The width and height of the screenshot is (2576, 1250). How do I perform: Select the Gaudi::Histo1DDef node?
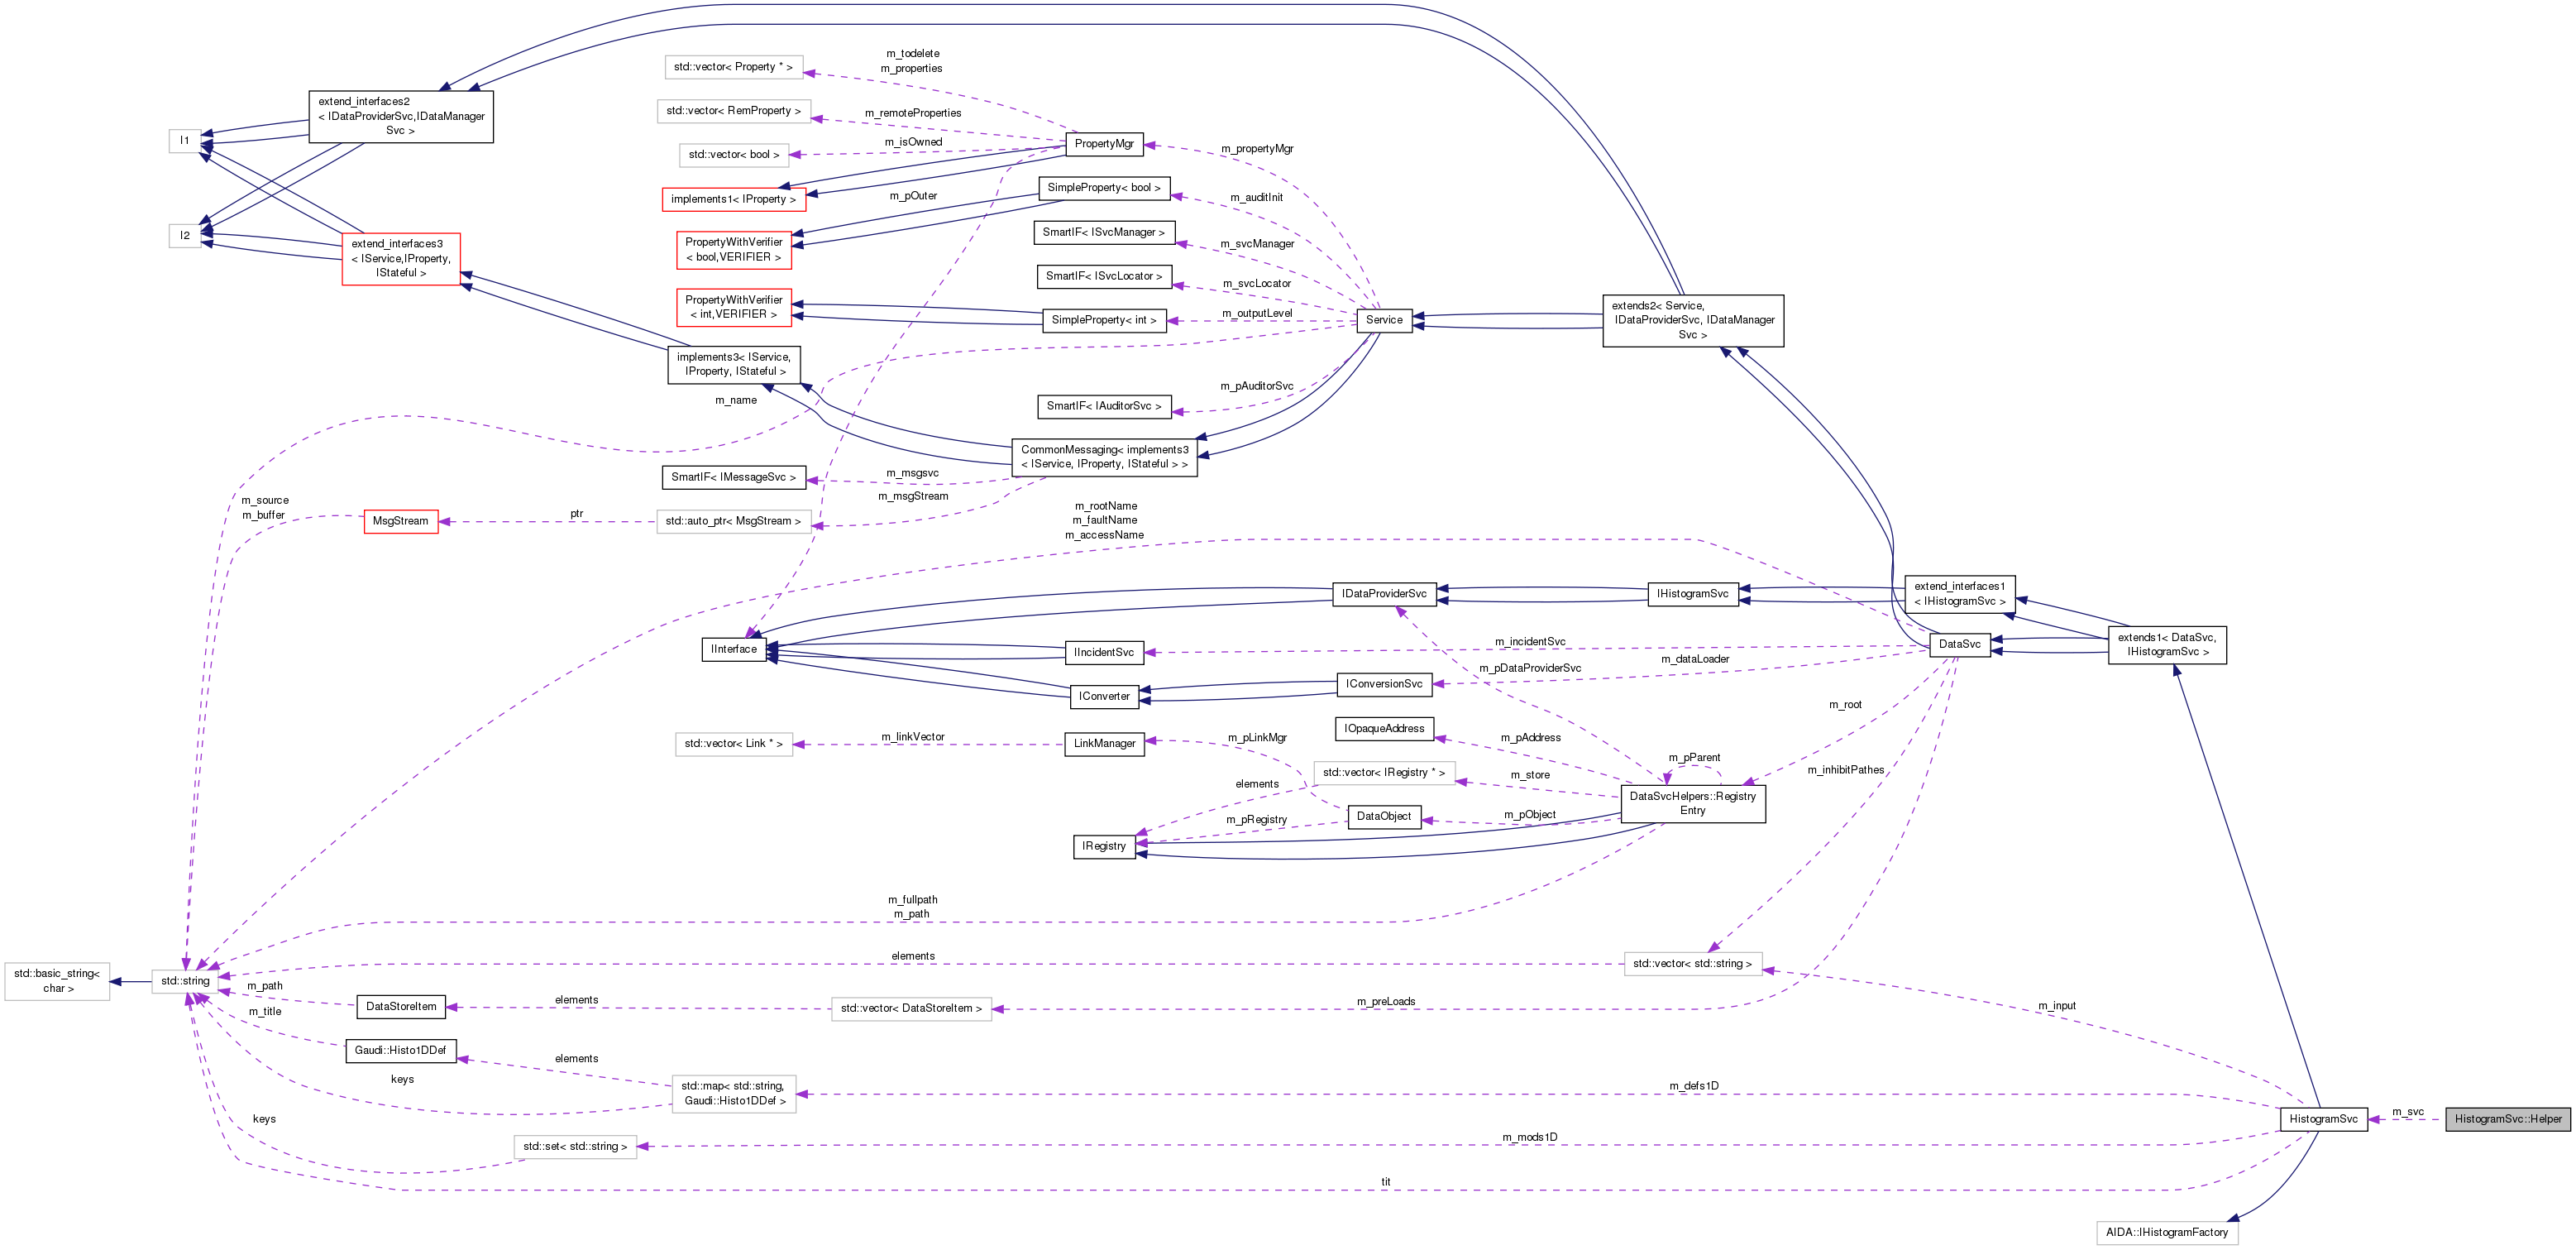[403, 1050]
